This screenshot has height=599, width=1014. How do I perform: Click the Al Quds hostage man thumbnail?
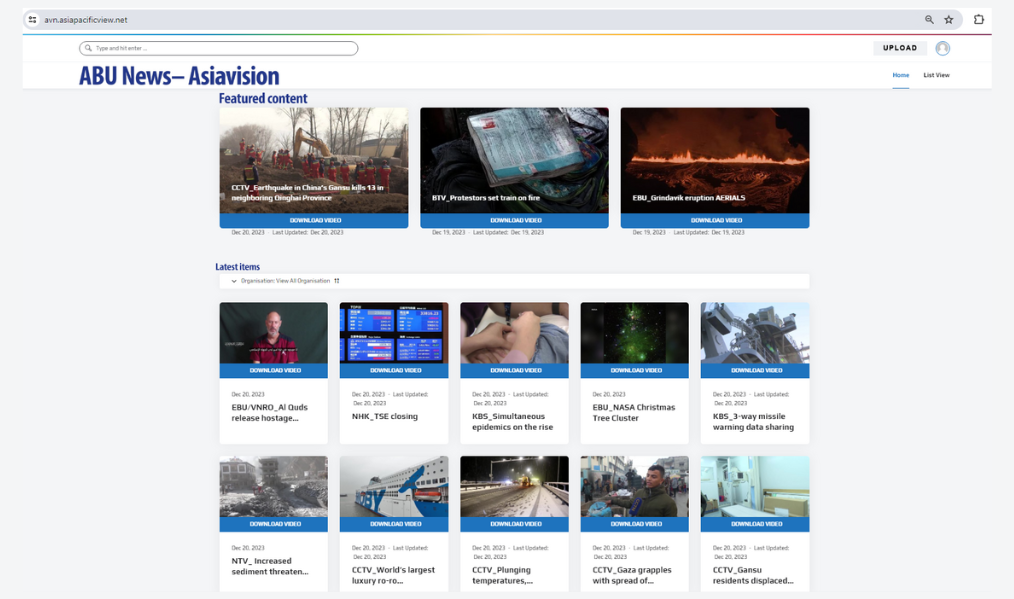274,333
